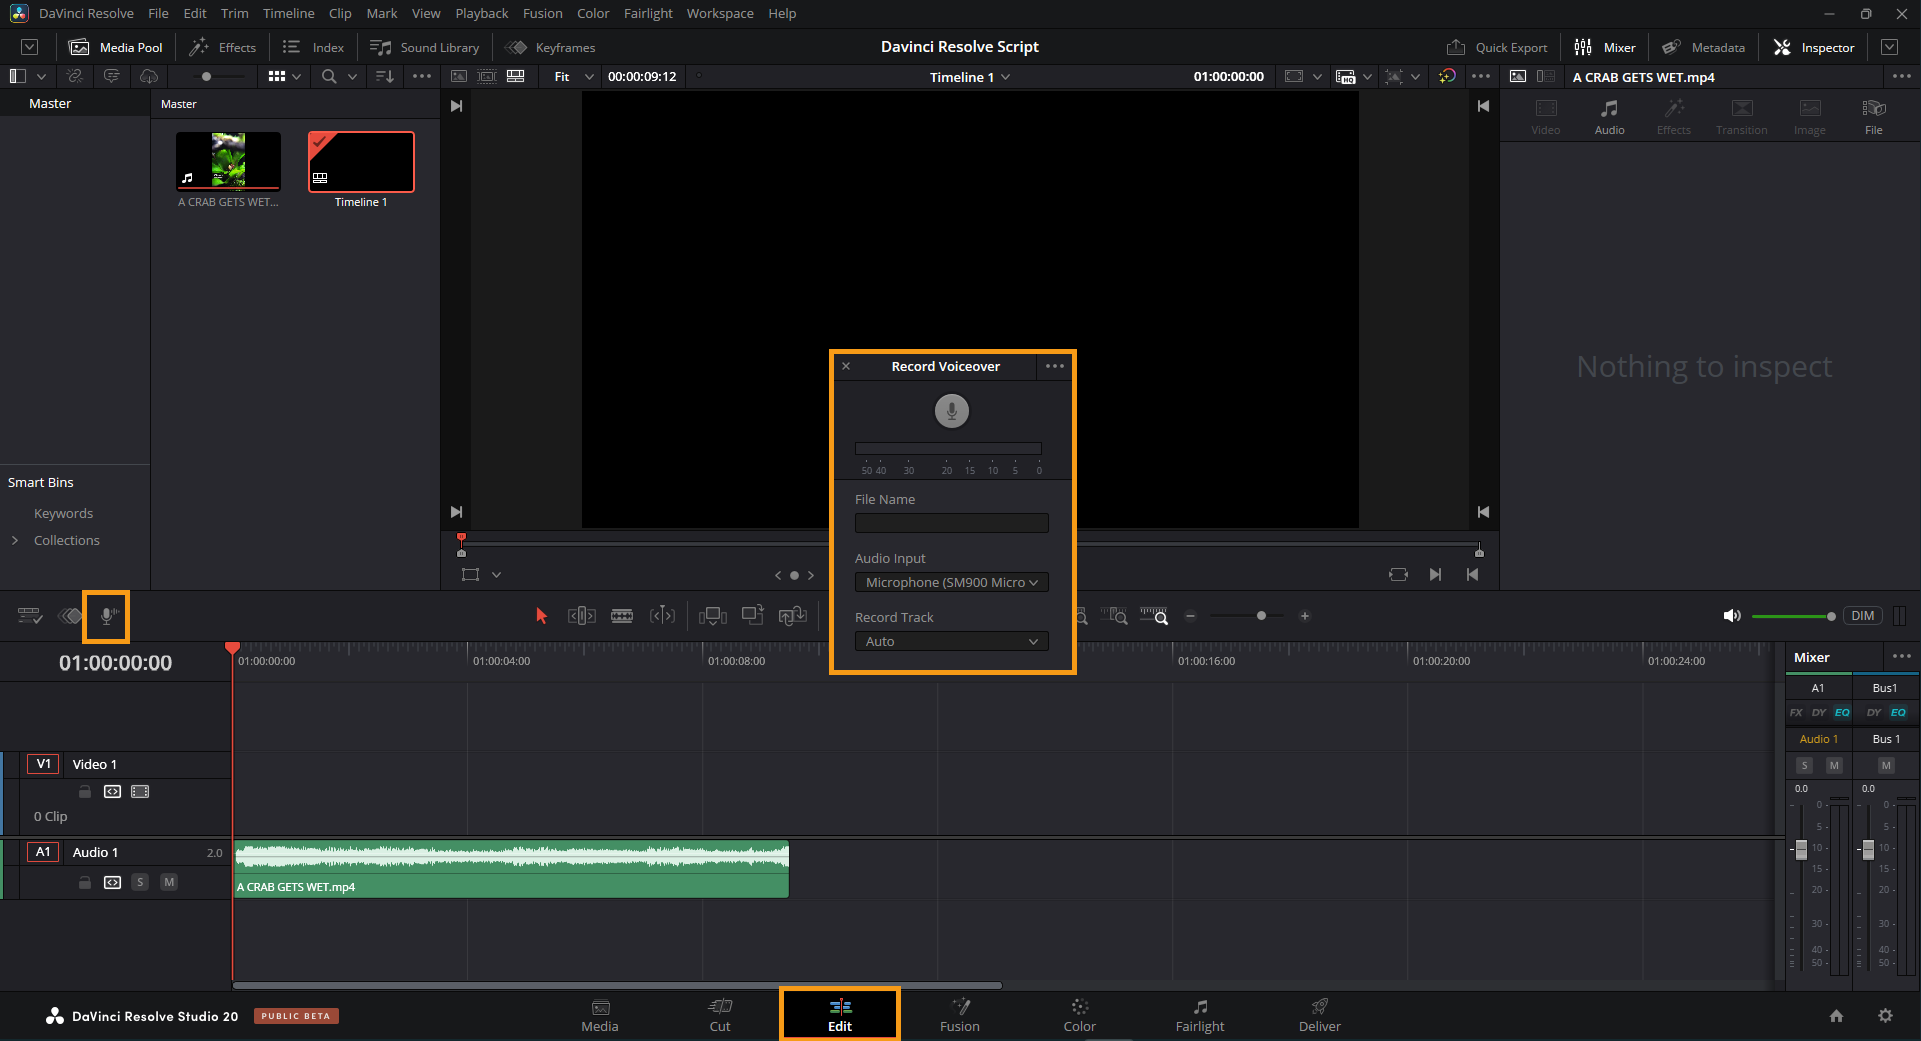
Task: Open the search filter dropdown arrow
Action: click(352, 76)
